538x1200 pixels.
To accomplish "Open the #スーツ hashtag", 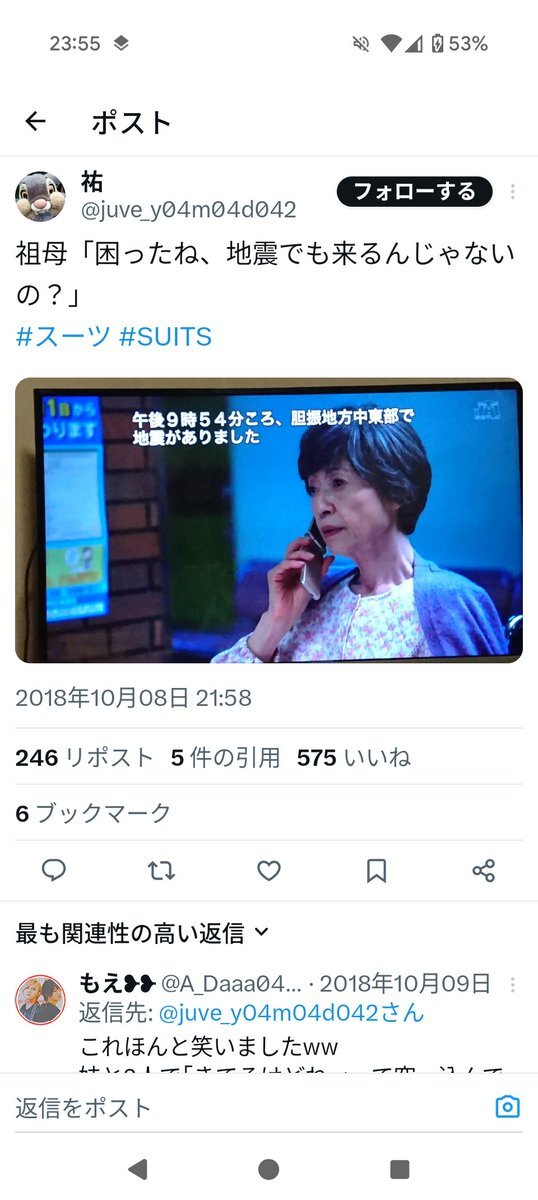I will (63, 337).
